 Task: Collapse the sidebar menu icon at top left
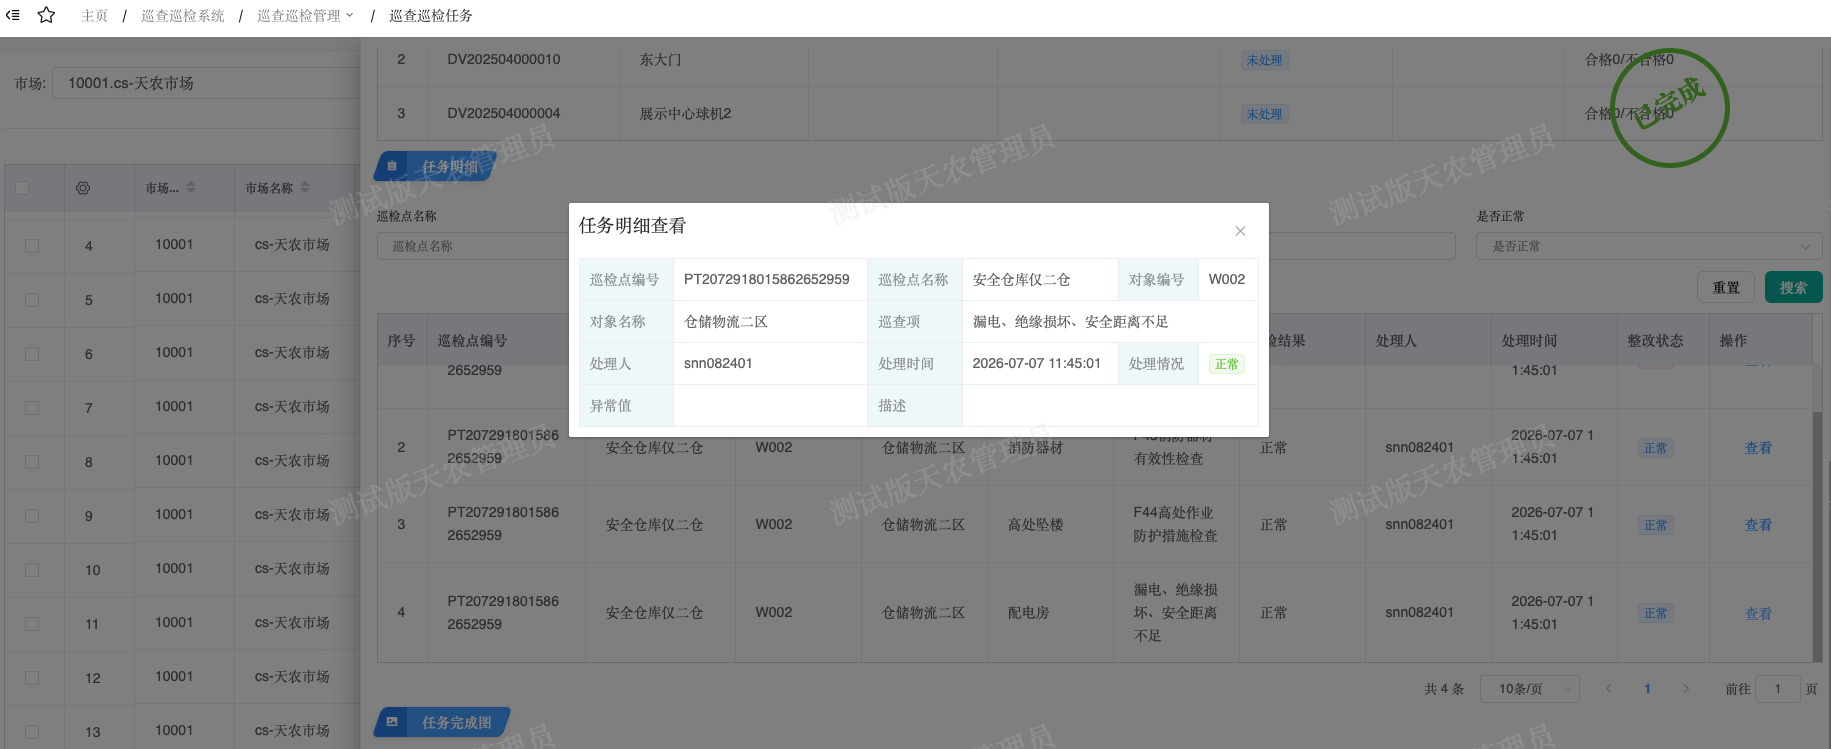[13, 15]
